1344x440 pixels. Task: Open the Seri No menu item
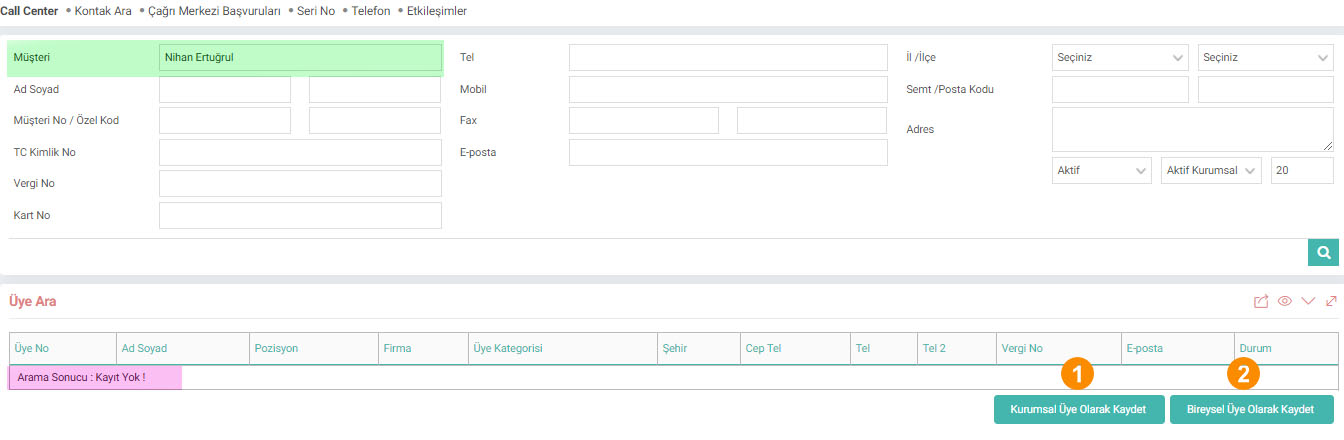[x=316, y=11]
